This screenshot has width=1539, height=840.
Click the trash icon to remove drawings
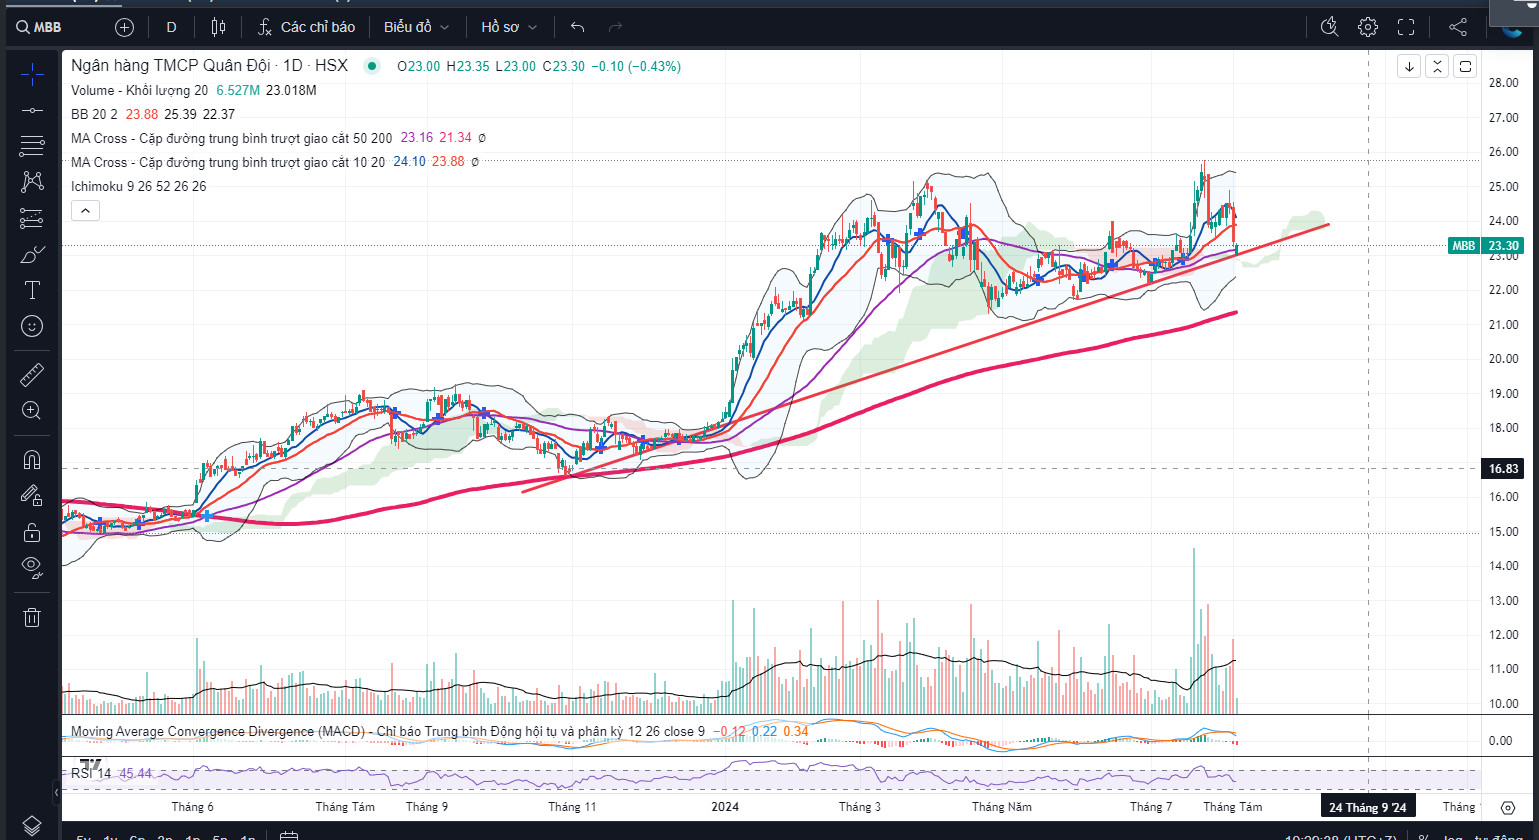click(x=32, y=617)
